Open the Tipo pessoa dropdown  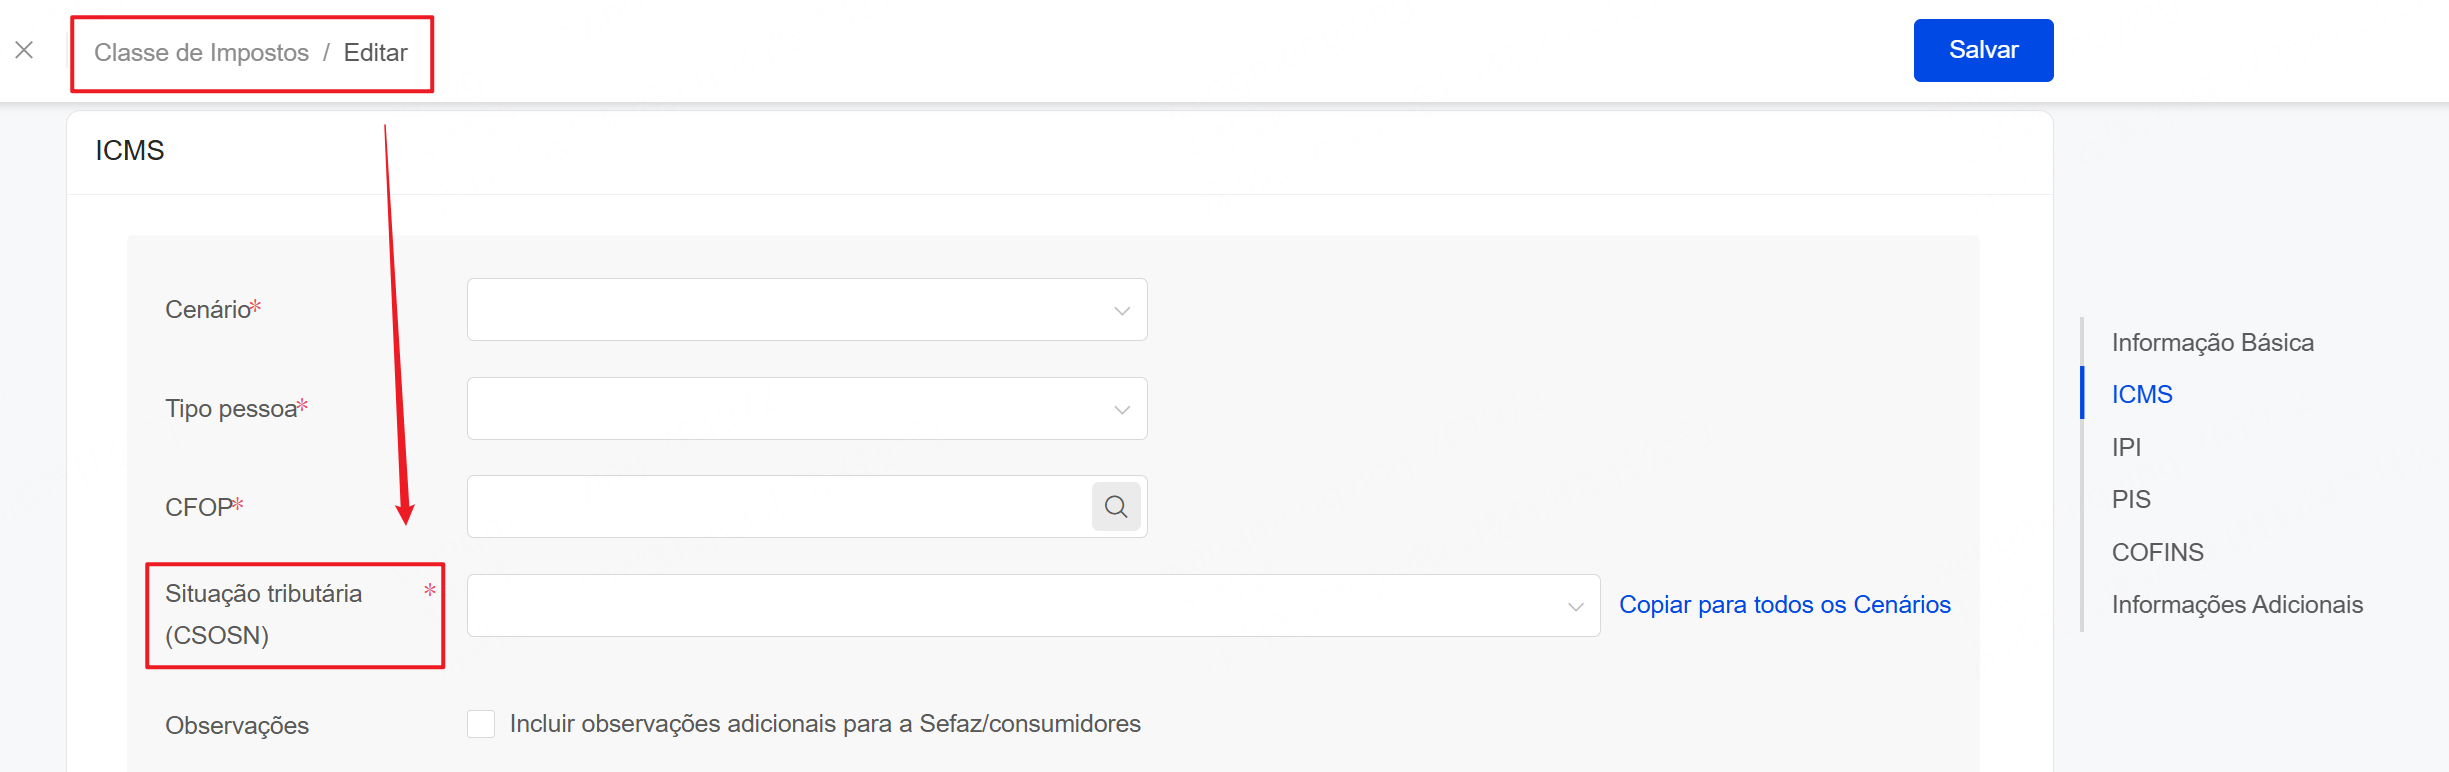click(806, 409)
